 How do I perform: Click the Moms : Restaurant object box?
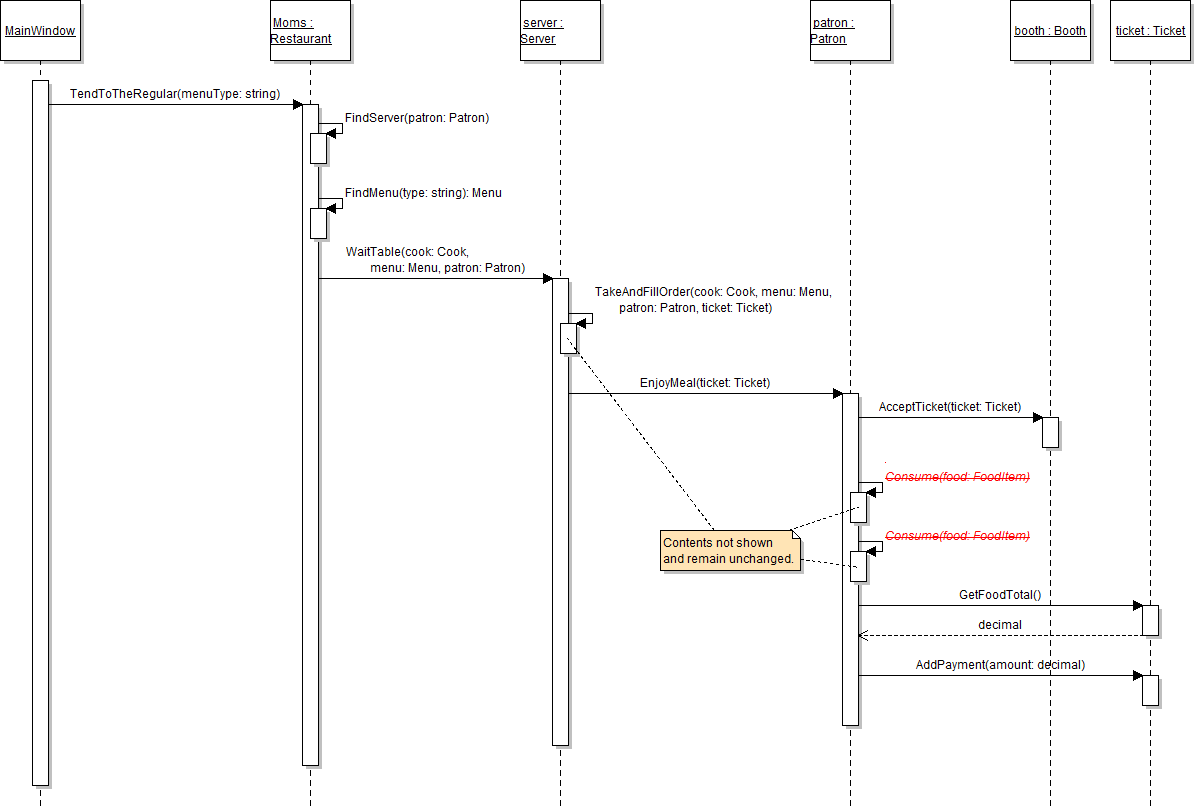[310, 31]
